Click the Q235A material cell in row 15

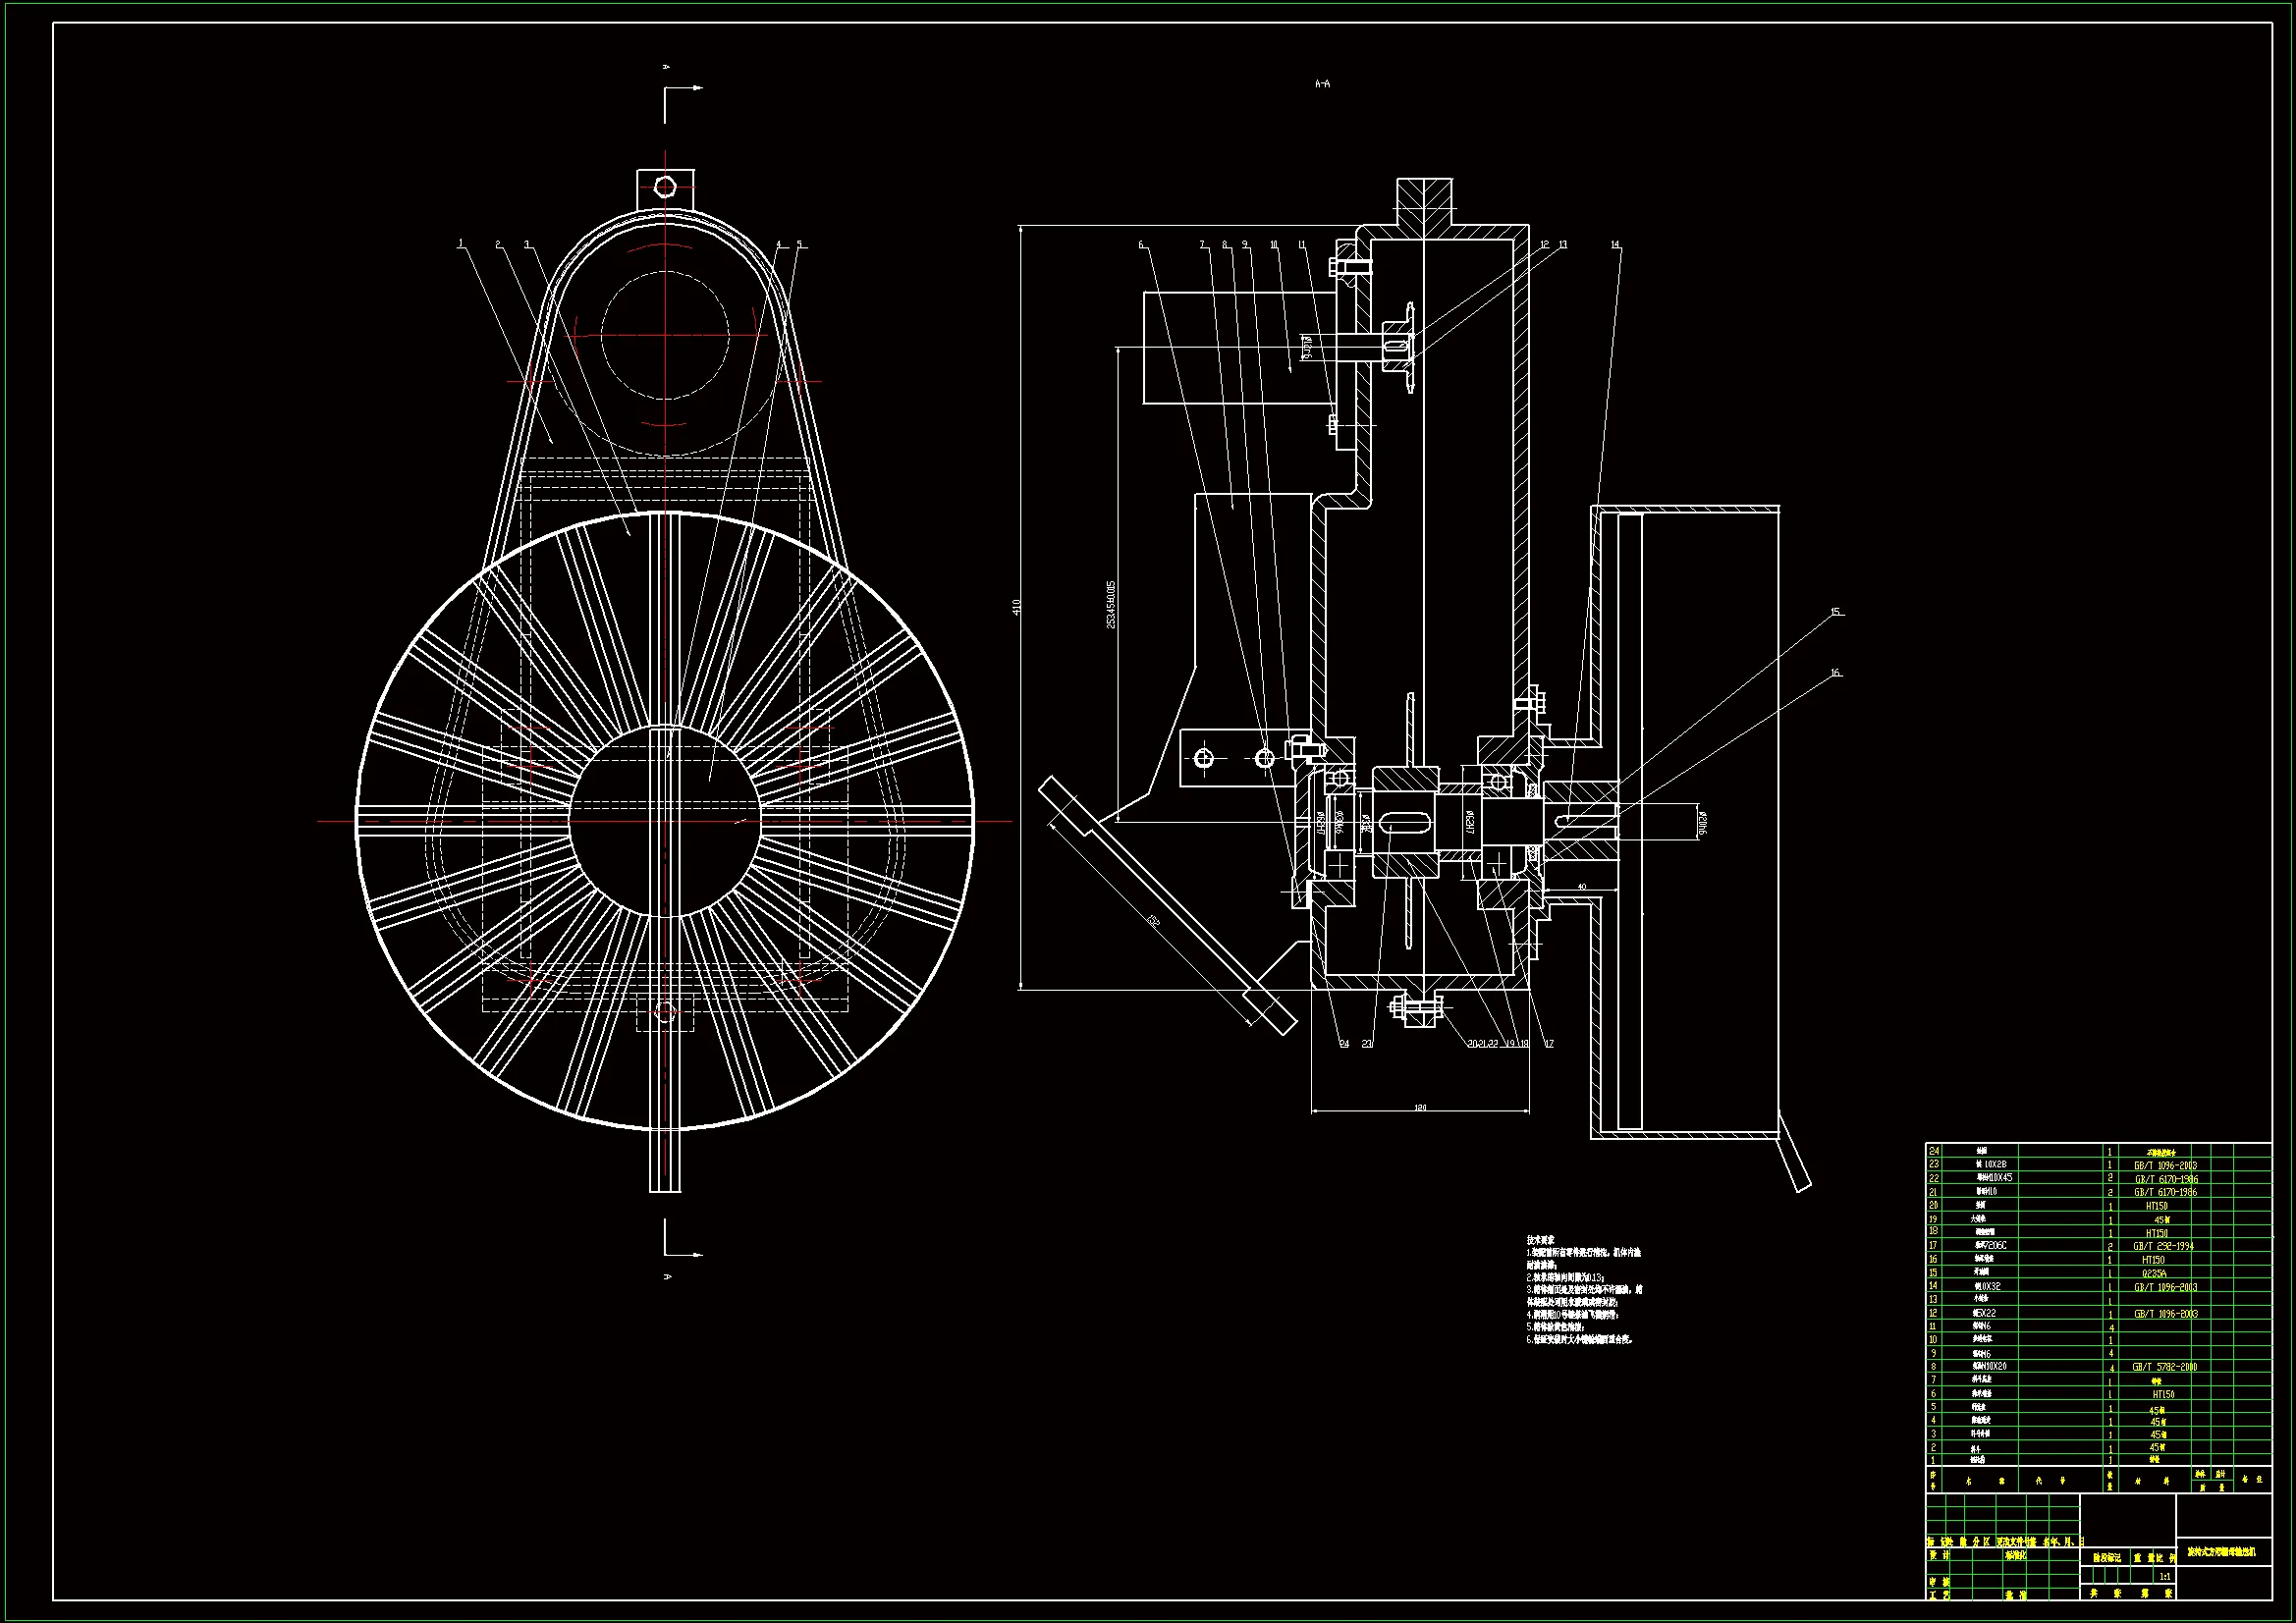coord(2154,1274)
